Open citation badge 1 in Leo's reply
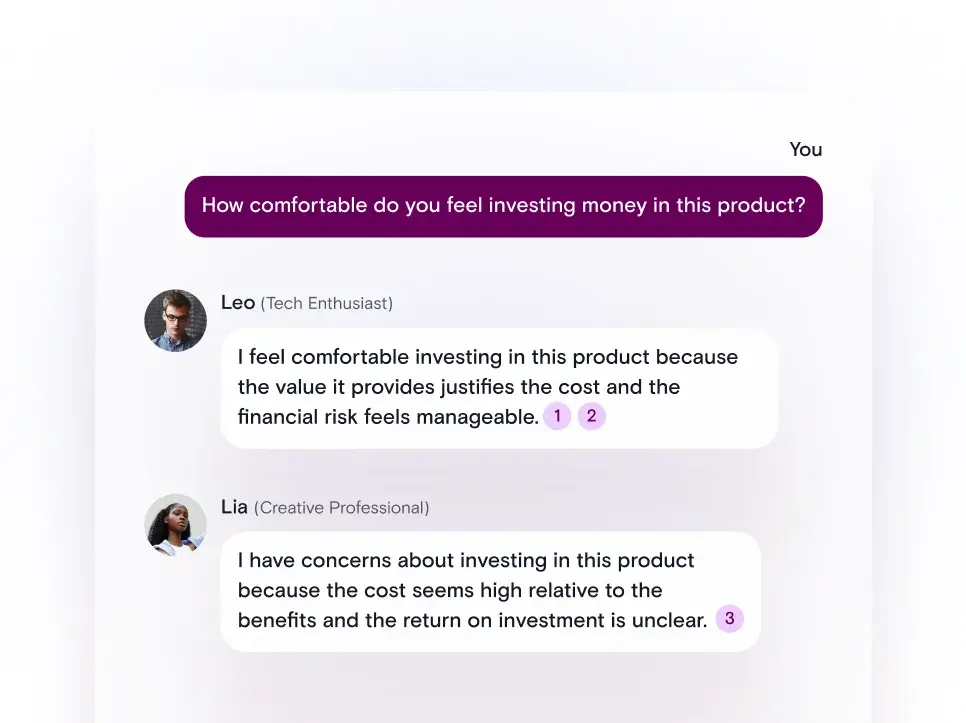 point(557,416)
